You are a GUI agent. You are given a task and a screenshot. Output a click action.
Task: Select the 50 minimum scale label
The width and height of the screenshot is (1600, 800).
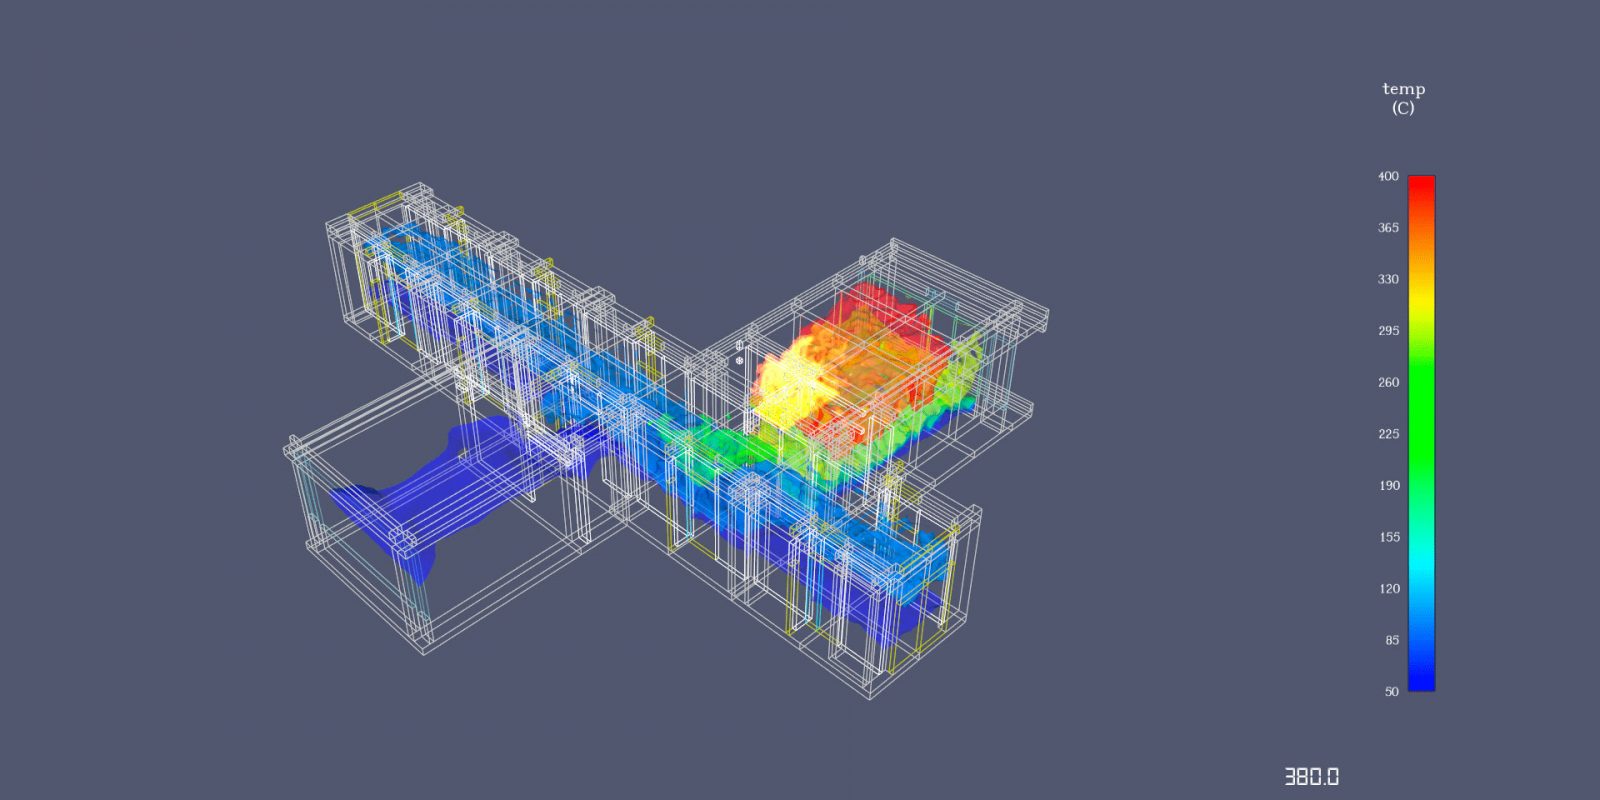click(1391, 692)
